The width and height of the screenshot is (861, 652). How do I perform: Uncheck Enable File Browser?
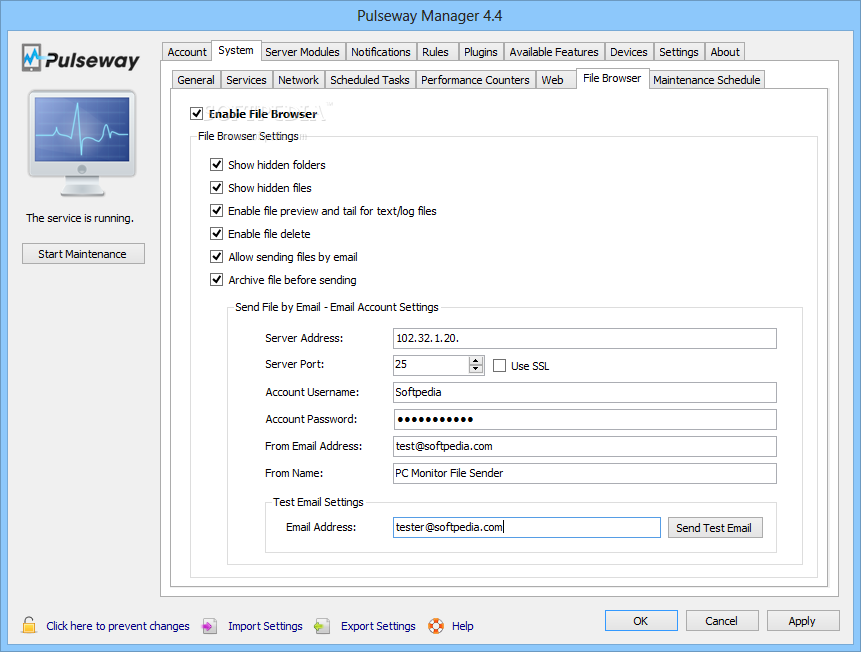[x=196, y=114]
